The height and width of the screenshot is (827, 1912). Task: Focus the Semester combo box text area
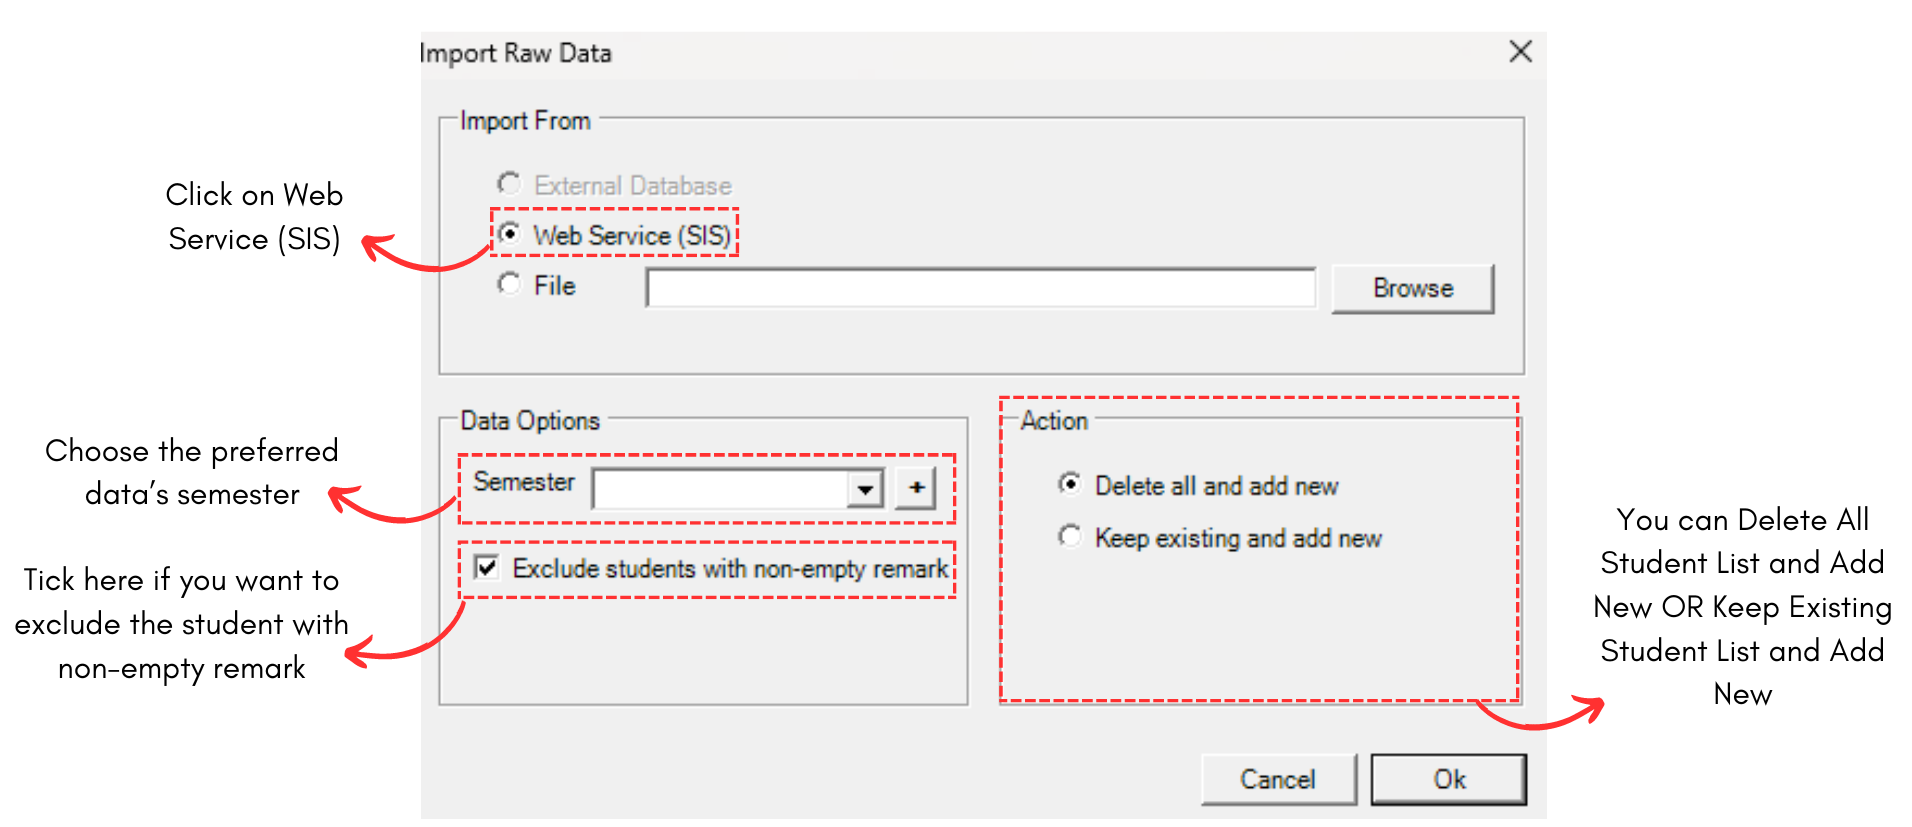[x=730, y=488]
